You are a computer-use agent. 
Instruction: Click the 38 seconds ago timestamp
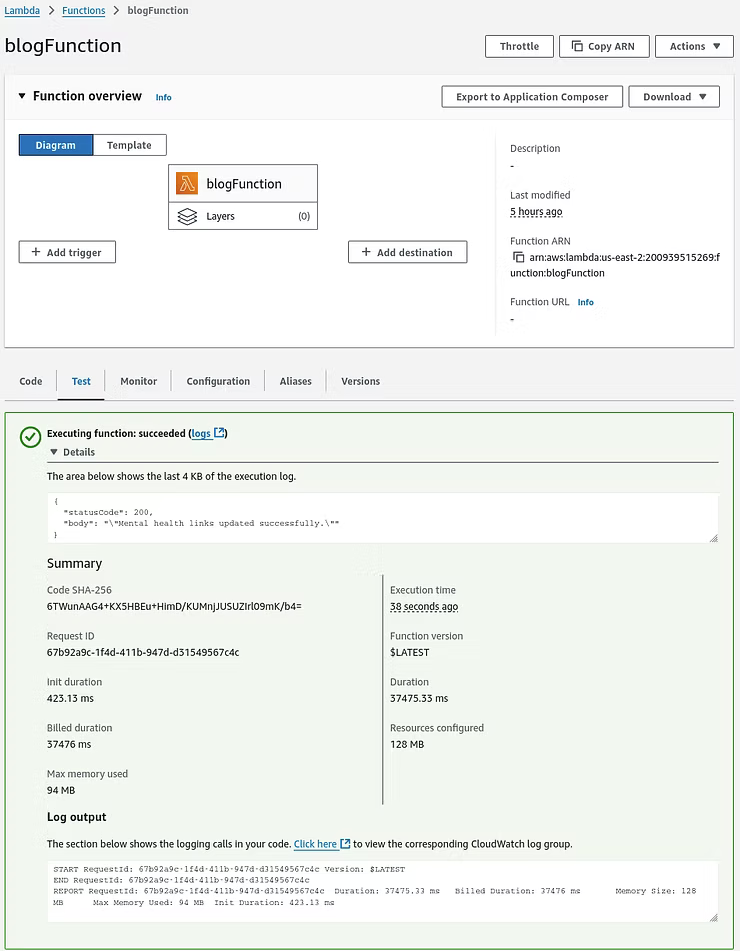[424, 607]
